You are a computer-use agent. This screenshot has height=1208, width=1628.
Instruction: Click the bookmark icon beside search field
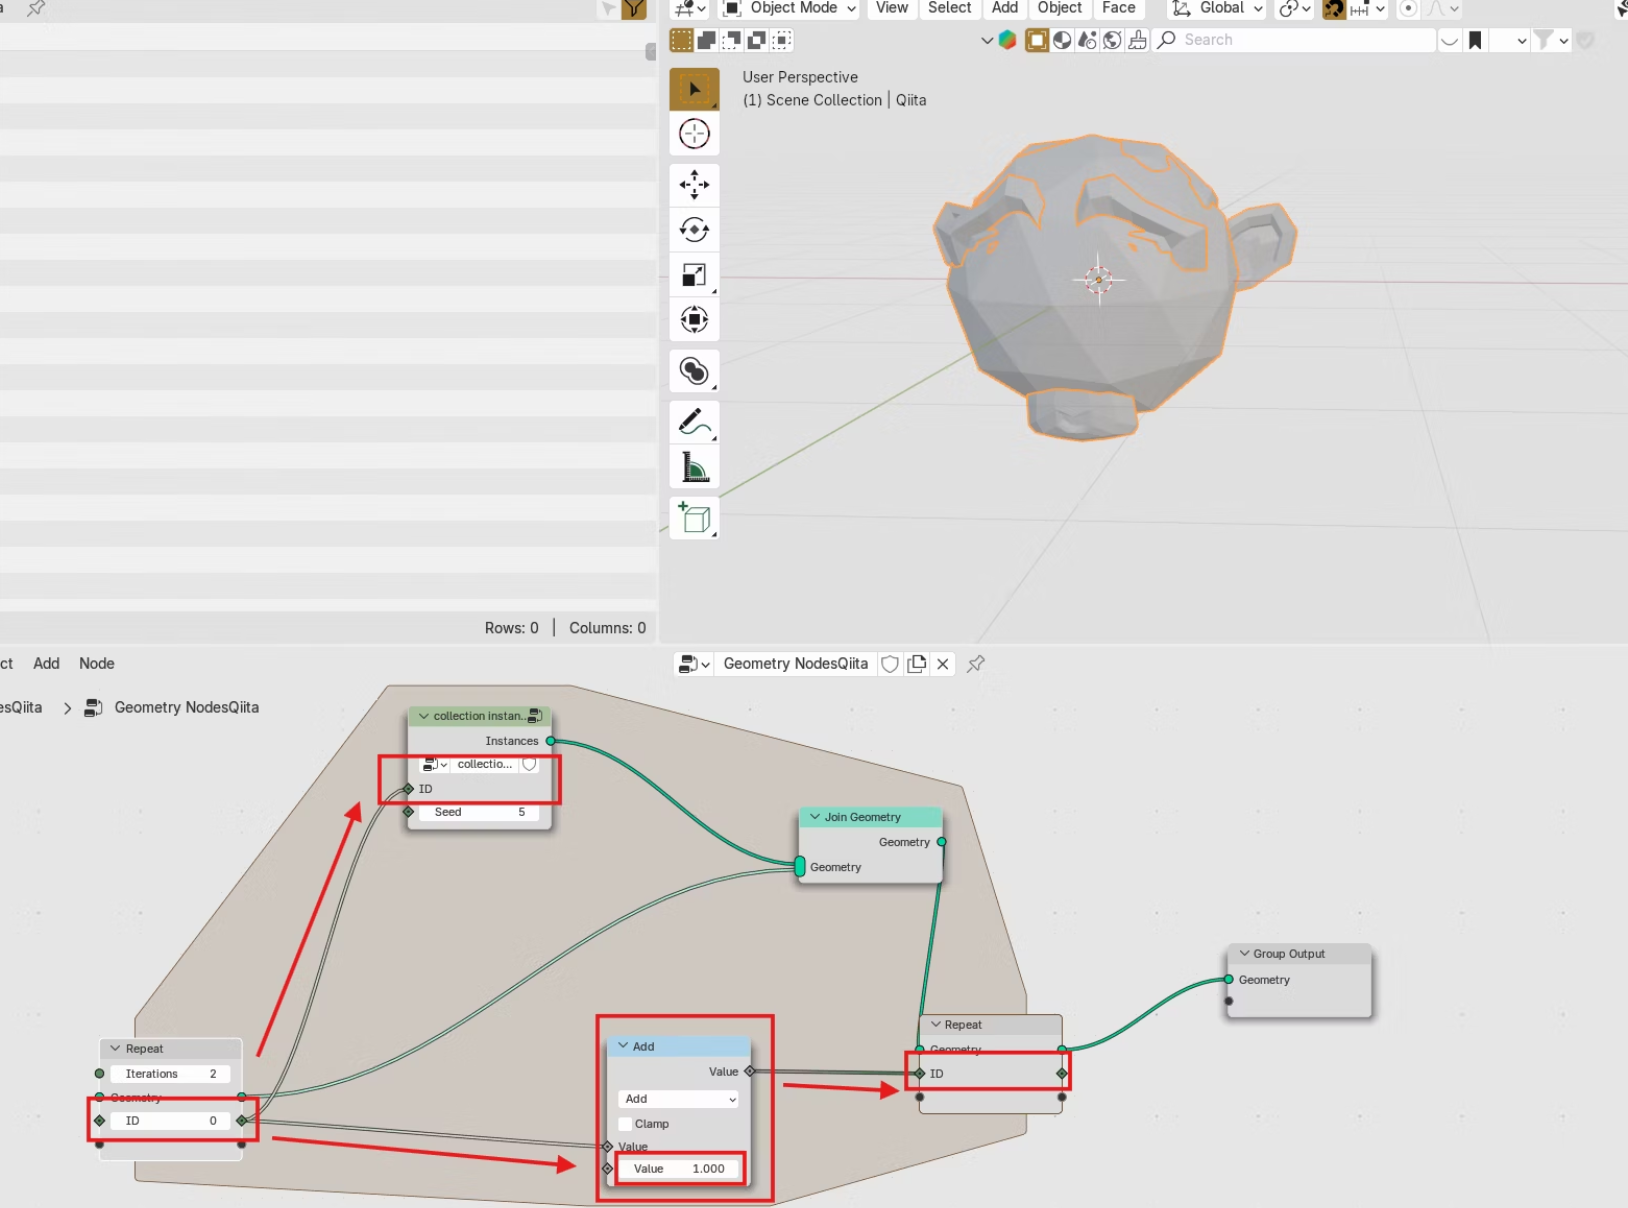(1475, 40)
